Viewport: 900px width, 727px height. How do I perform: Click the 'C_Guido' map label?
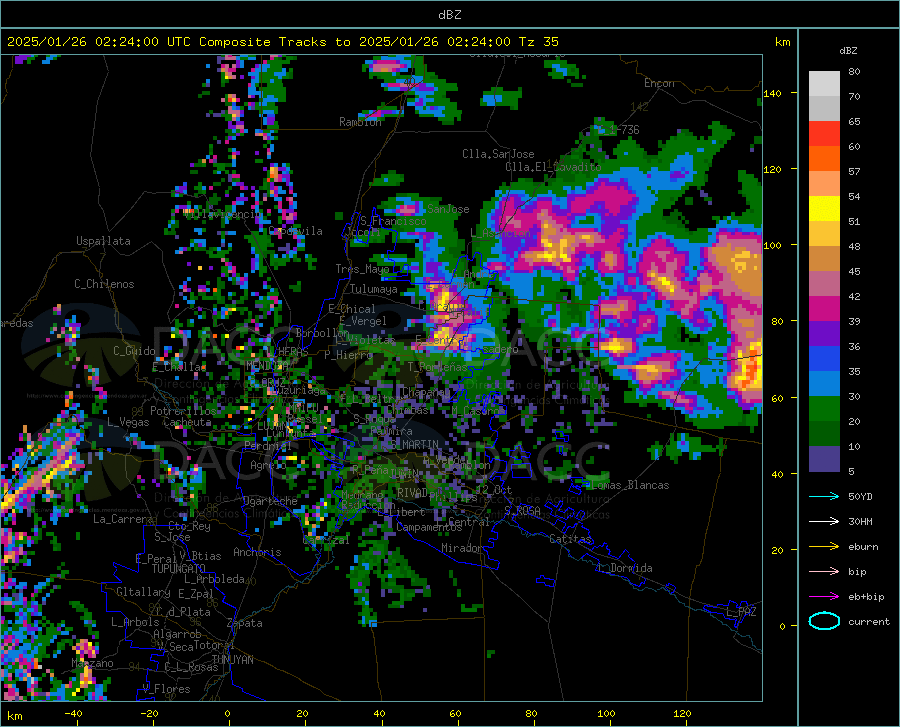pos(134,351)
